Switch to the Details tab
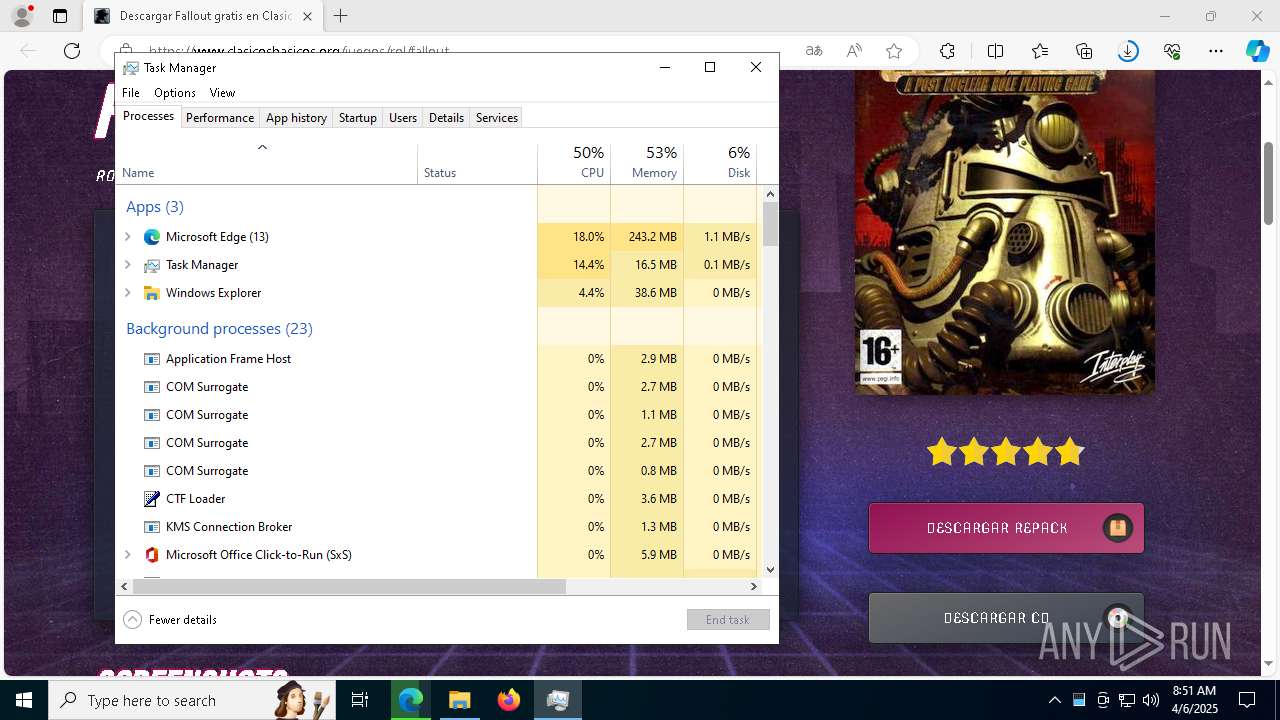Image resolution: width=1280 pixels, height=720 pixels. tap(446, 118)
